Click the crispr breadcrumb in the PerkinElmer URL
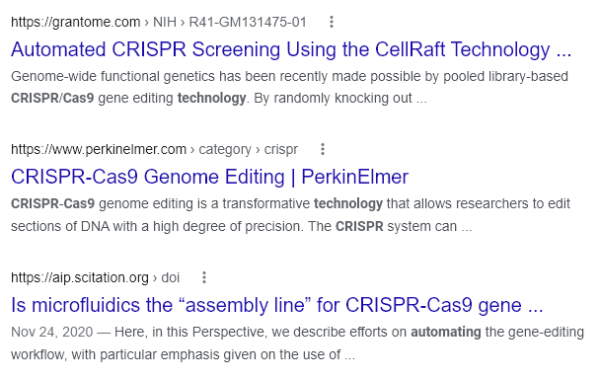This screenshot has width=600, height=380. pyautogui.click(x=281, y=149)
